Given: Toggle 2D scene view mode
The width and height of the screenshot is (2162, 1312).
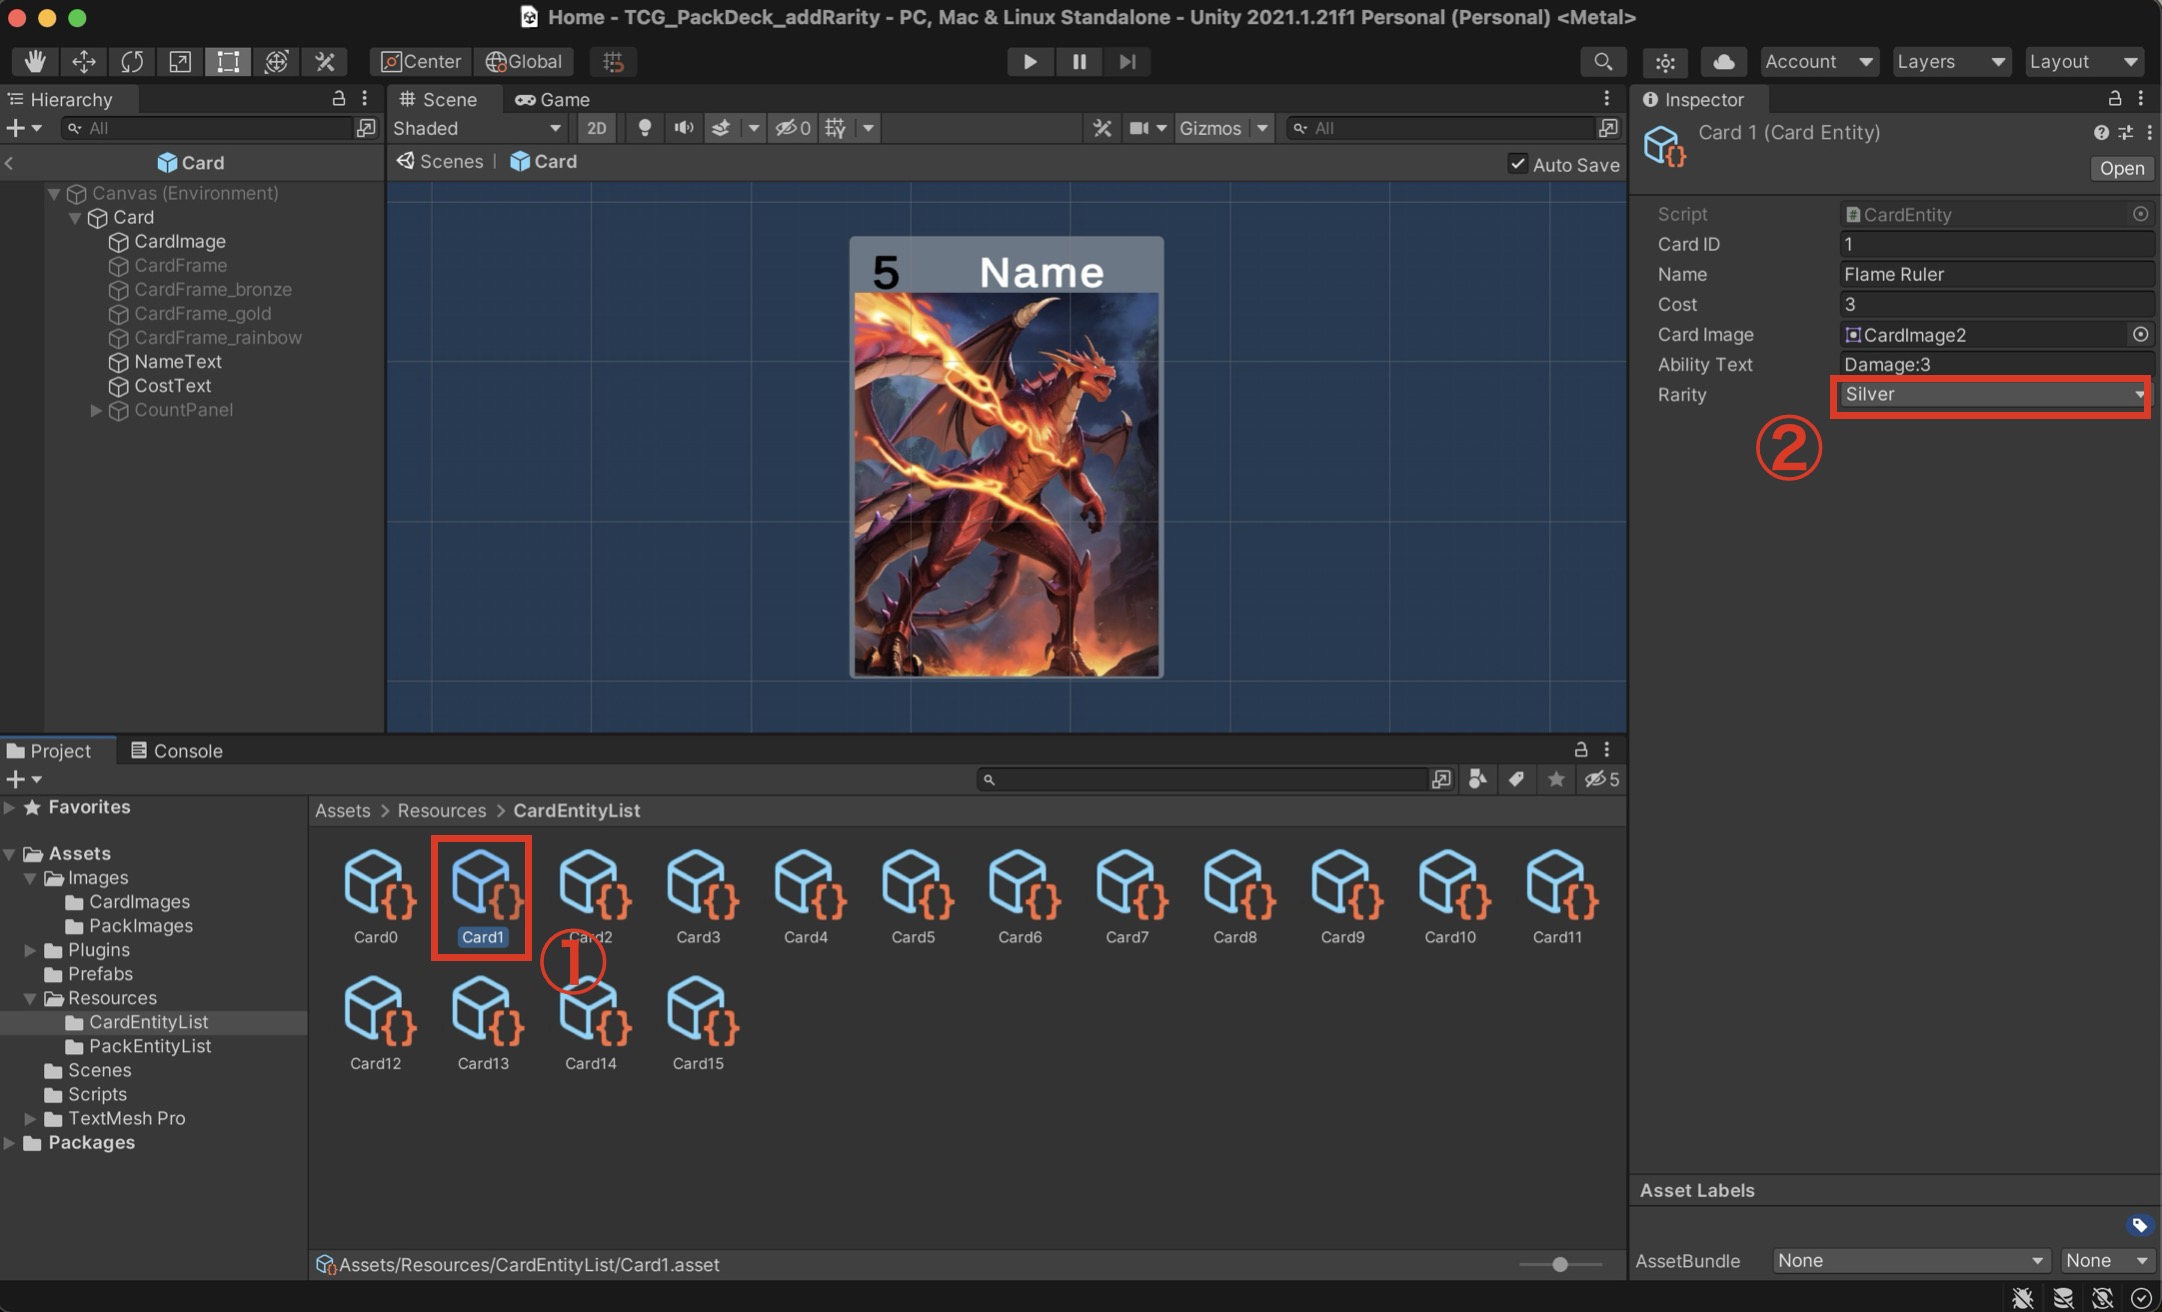Looking at the screenshot, I should coord(596,128).
